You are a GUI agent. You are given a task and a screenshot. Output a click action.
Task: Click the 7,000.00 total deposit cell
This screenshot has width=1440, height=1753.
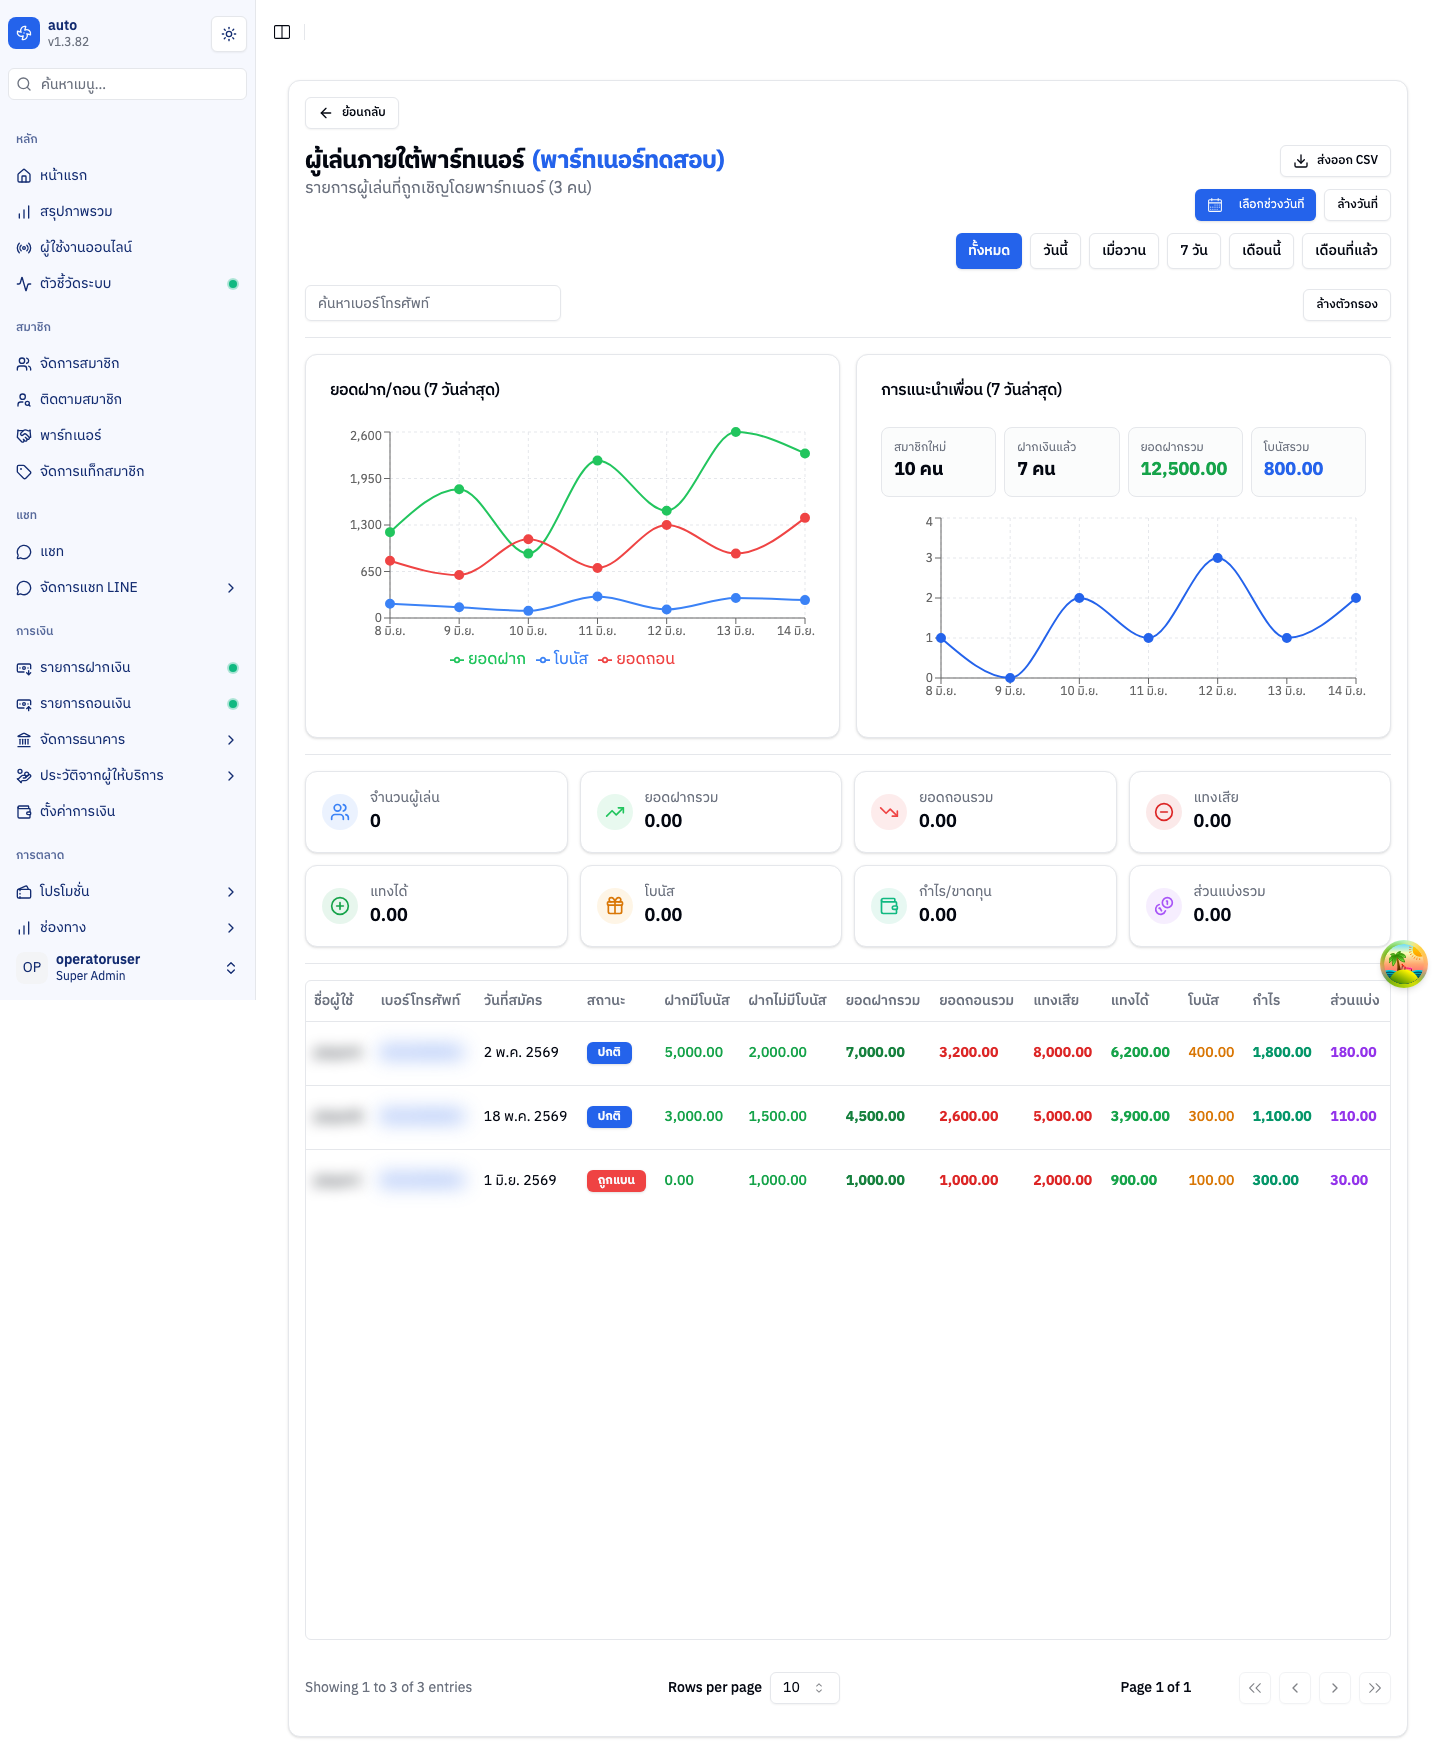875,1053
